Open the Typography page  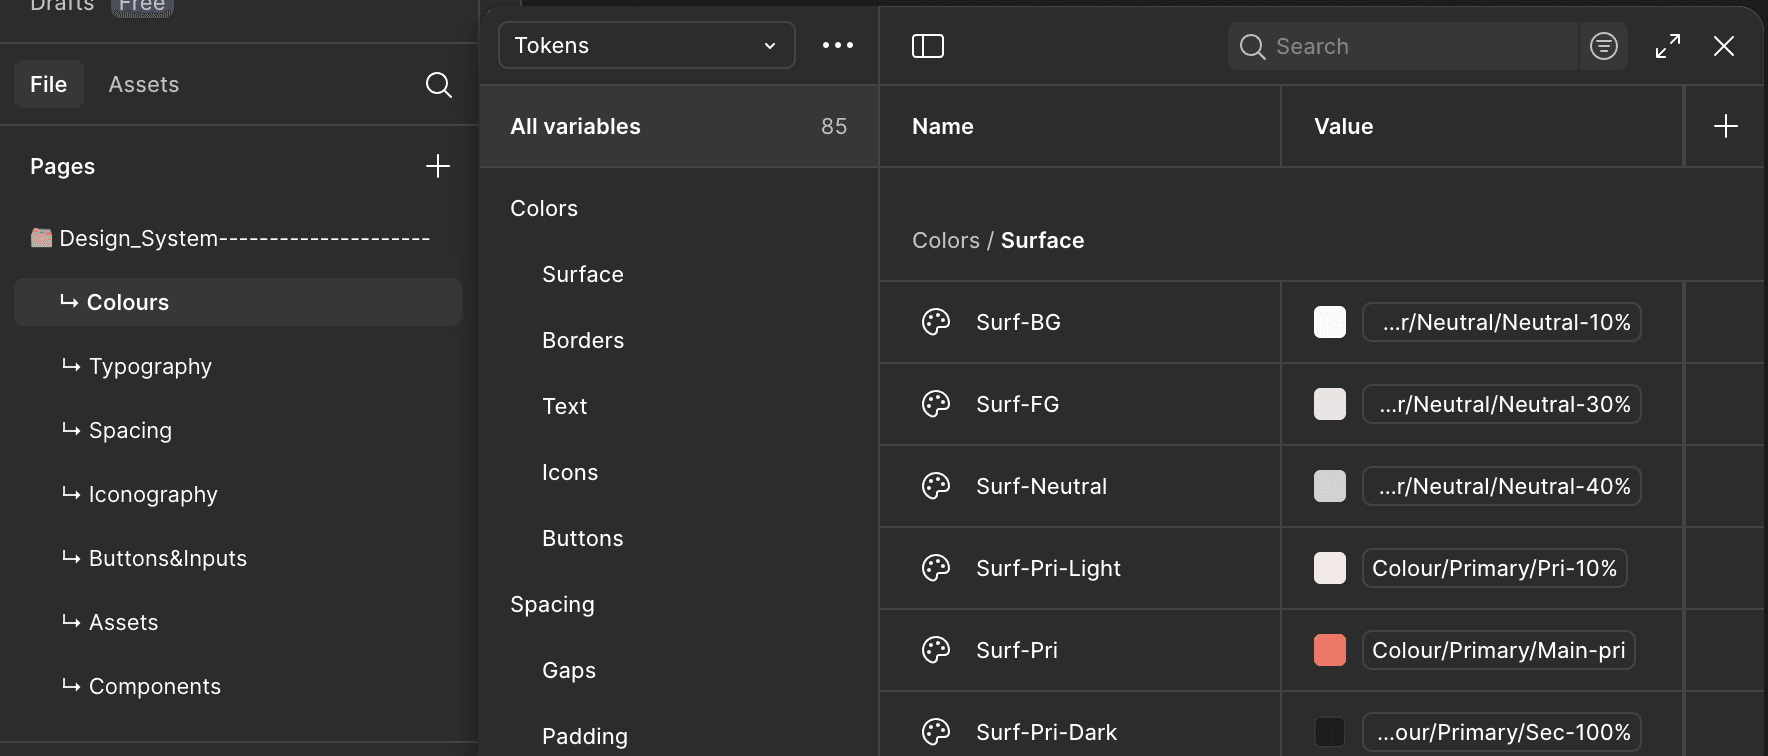click(150, 366)
